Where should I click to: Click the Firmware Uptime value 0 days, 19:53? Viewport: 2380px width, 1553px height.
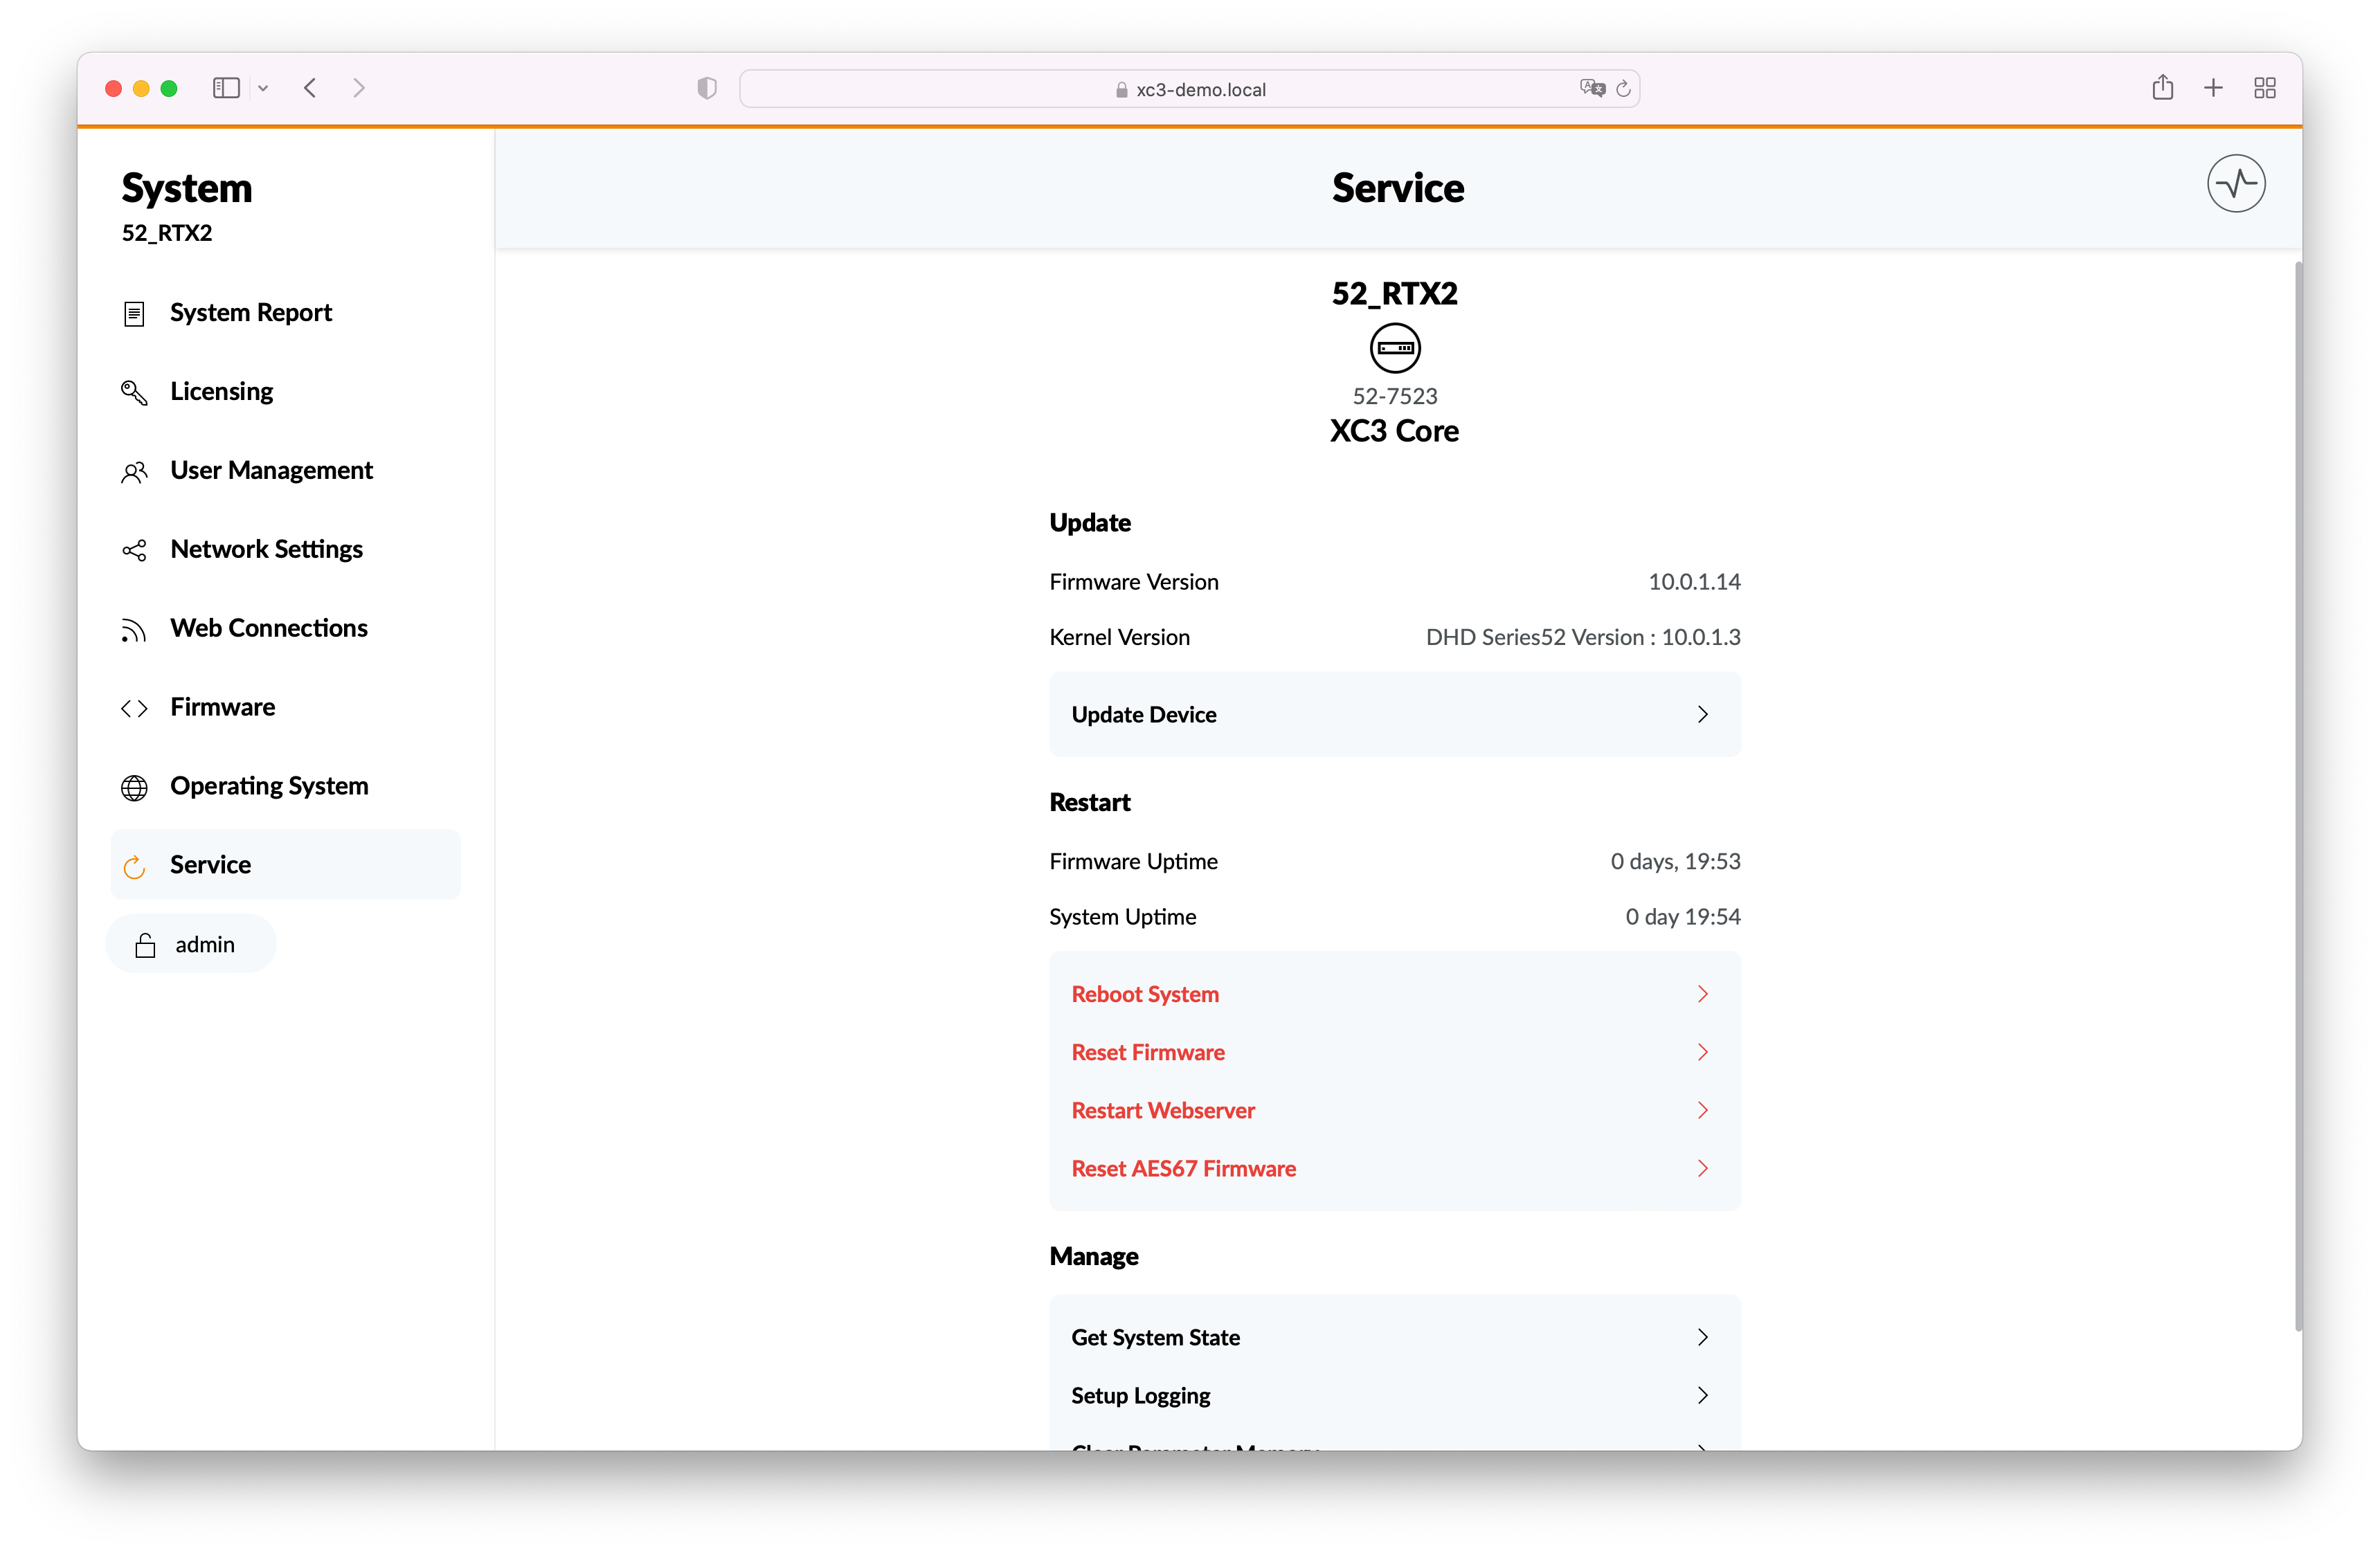point(1675,861)
